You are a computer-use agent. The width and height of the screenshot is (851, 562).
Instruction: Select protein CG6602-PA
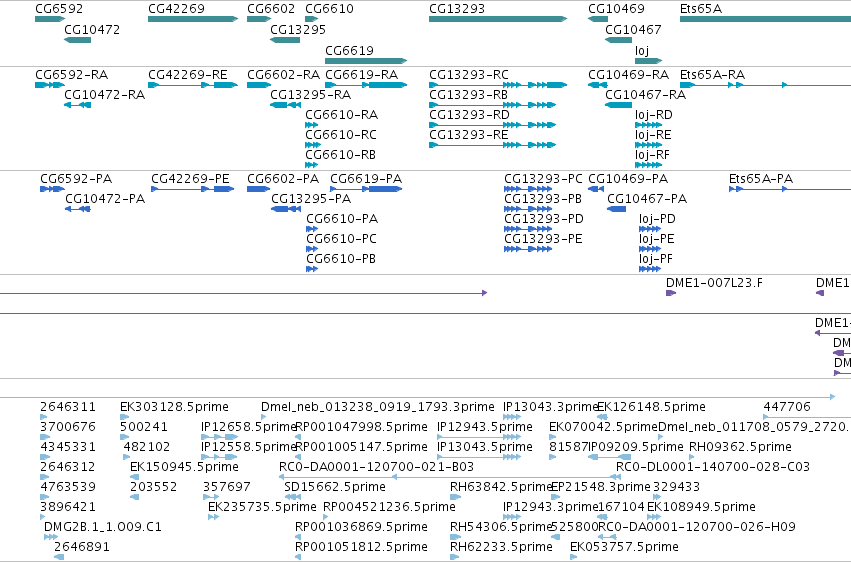283,178
